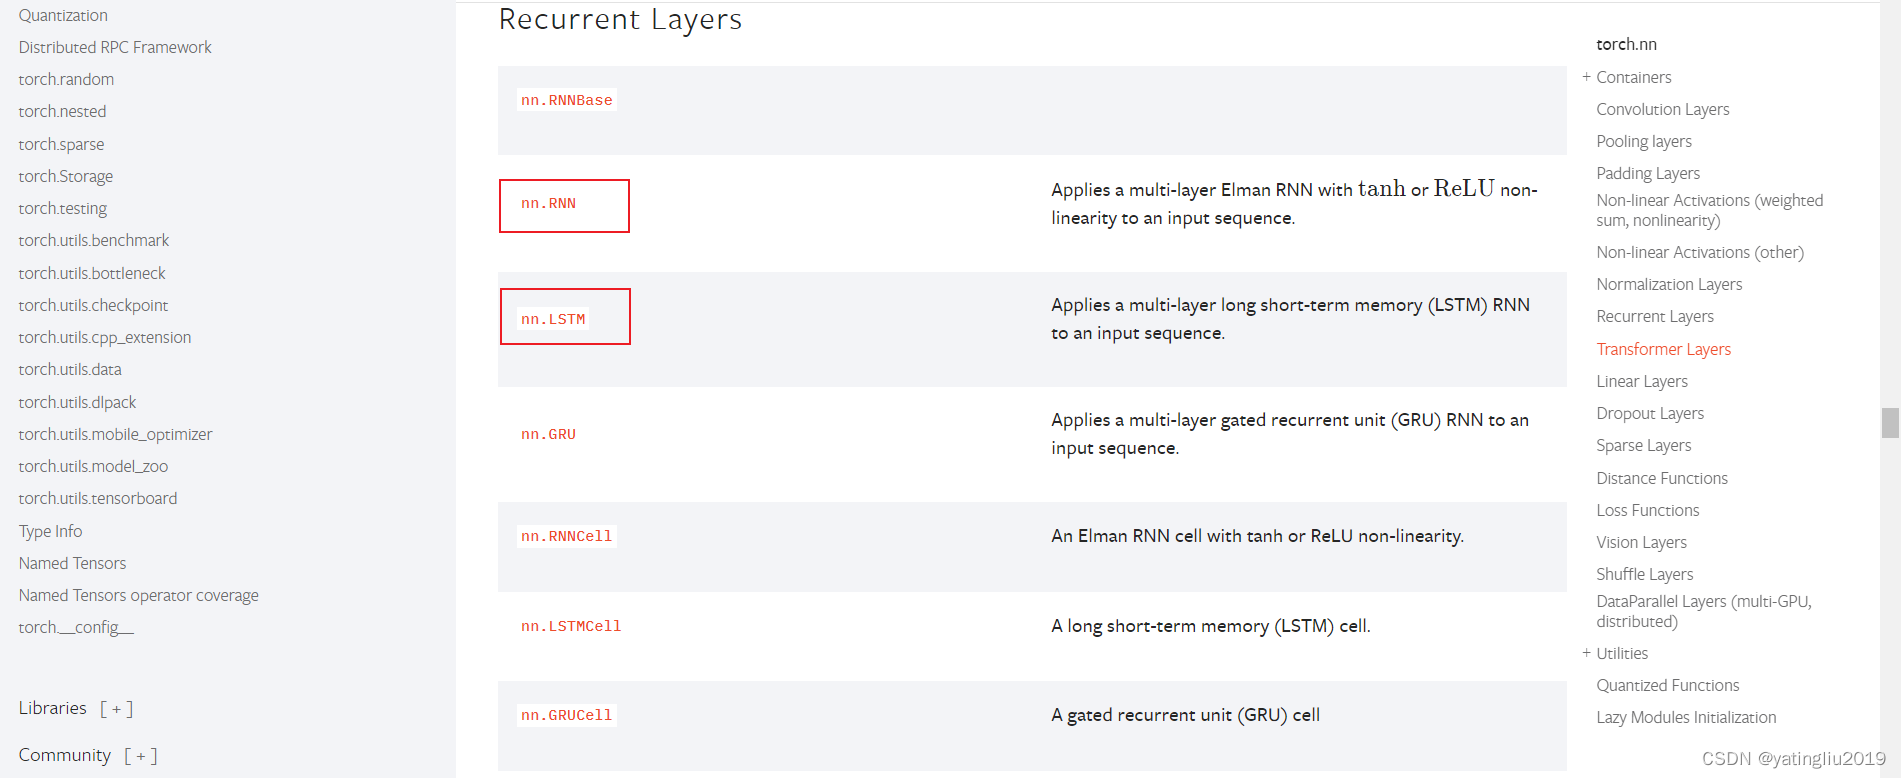Open torch.utils.tensorboard in the left sidebar
1901x778 pixels.
[97, 498]
